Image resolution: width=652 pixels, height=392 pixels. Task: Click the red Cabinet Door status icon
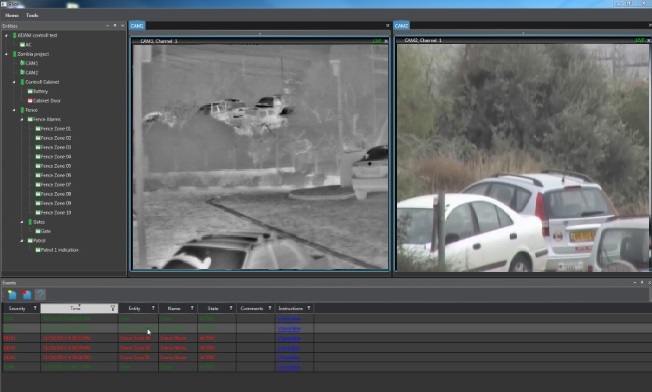tap(30, 101)
